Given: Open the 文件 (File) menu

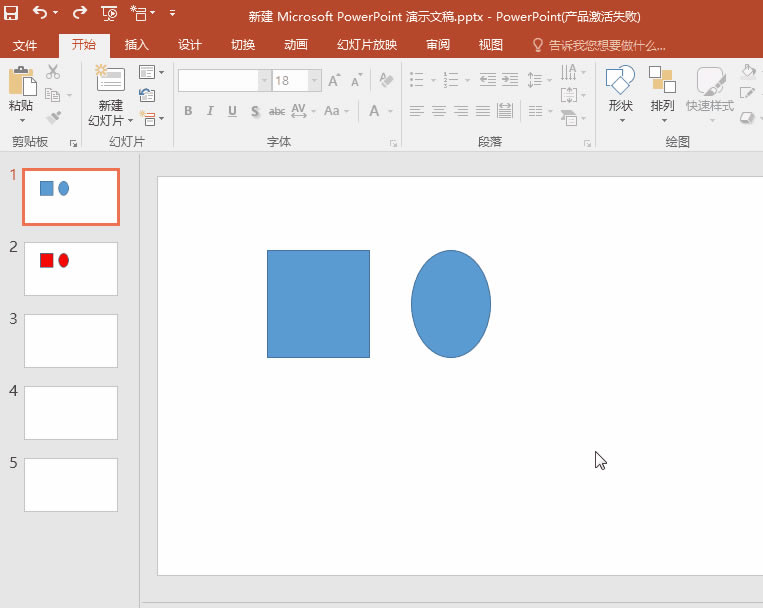Looking at the screenshot, I should pos(25,45).
